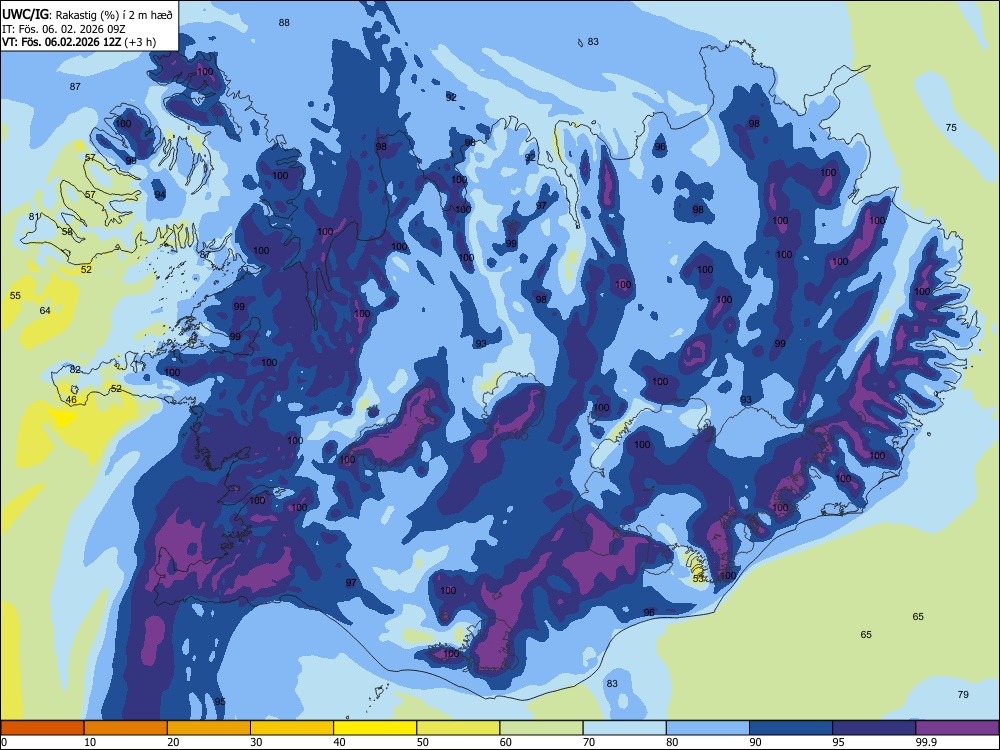Click the '70' legend tick label
Viewport: 1000px width, 750px height.
[589, 742]
